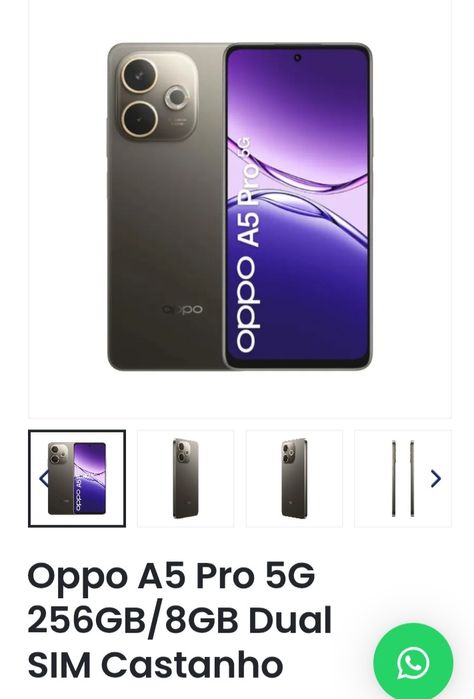Tap the purple phone screen in main image
This screenshot has height=699, width=474.
click(298, 206)
